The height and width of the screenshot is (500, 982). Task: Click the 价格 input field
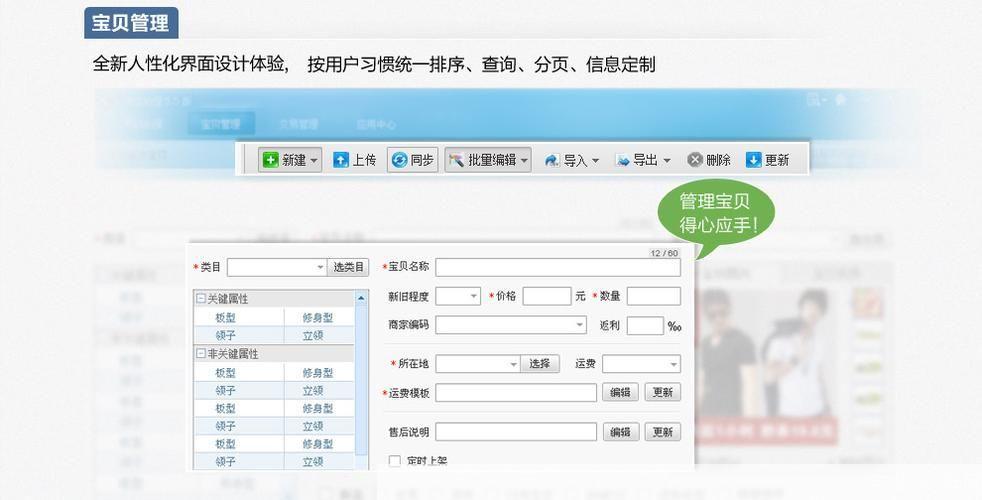[x=547, y=296]
